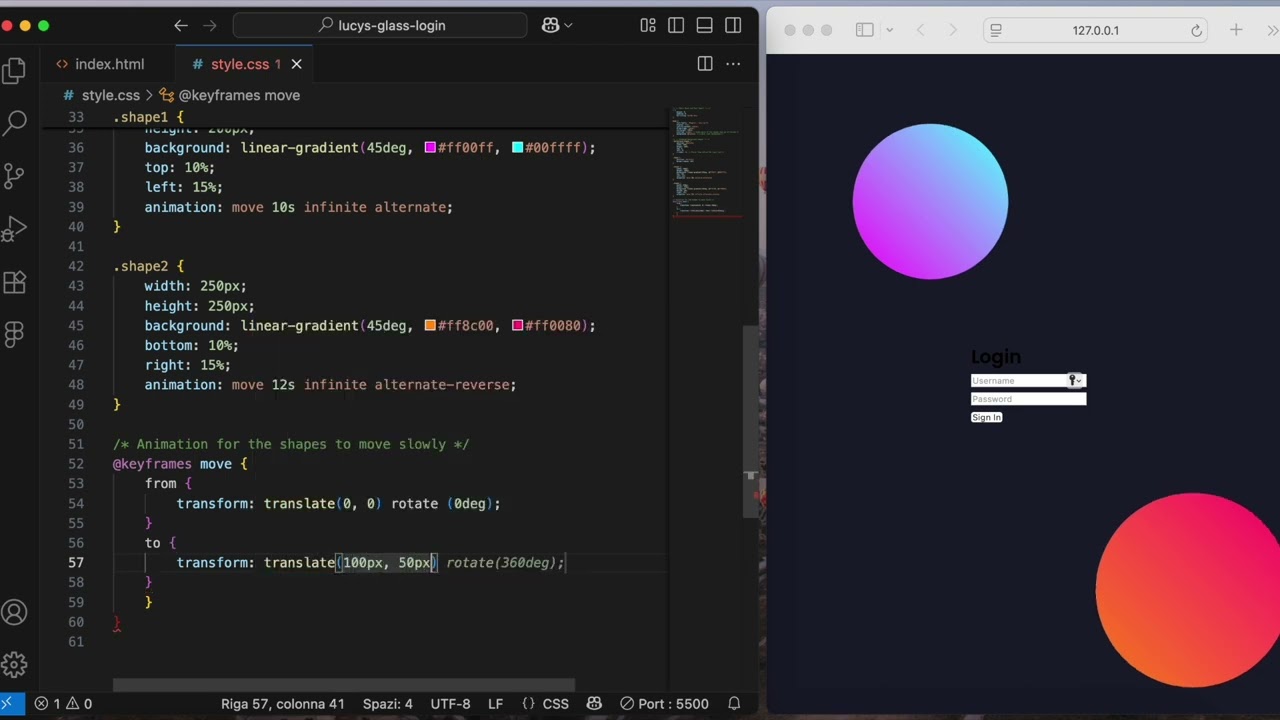Click the Username field on login page
The image size is (1280, 720).
(x=1028, y=381)
